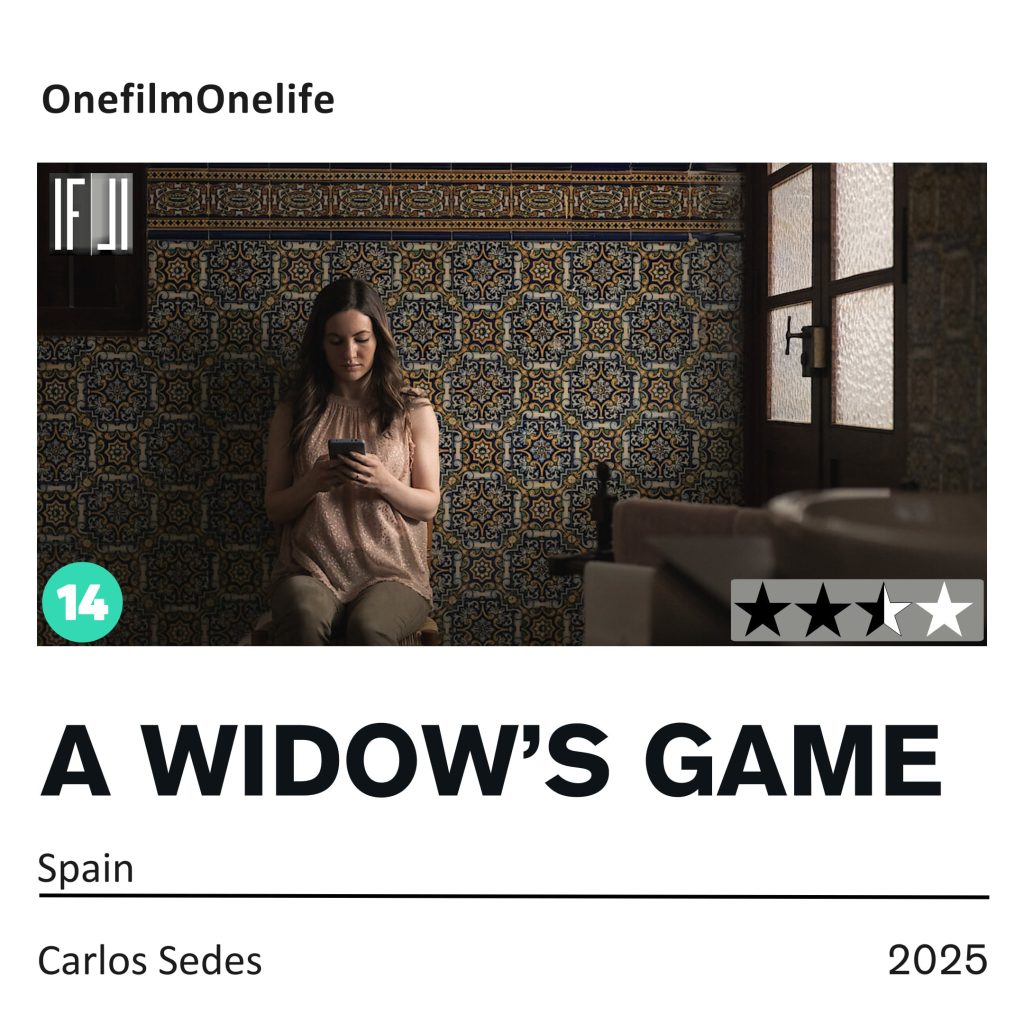
Task: Click the green 14 age rating badge
Action: (82, 602)
